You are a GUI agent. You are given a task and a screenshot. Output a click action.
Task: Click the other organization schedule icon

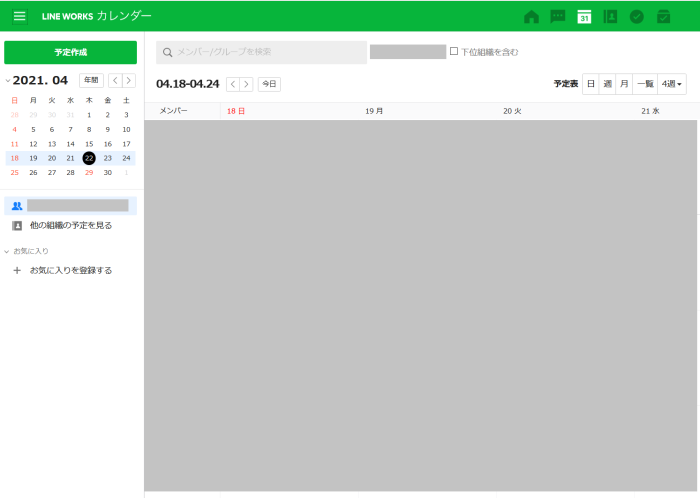tap(17, 226)
